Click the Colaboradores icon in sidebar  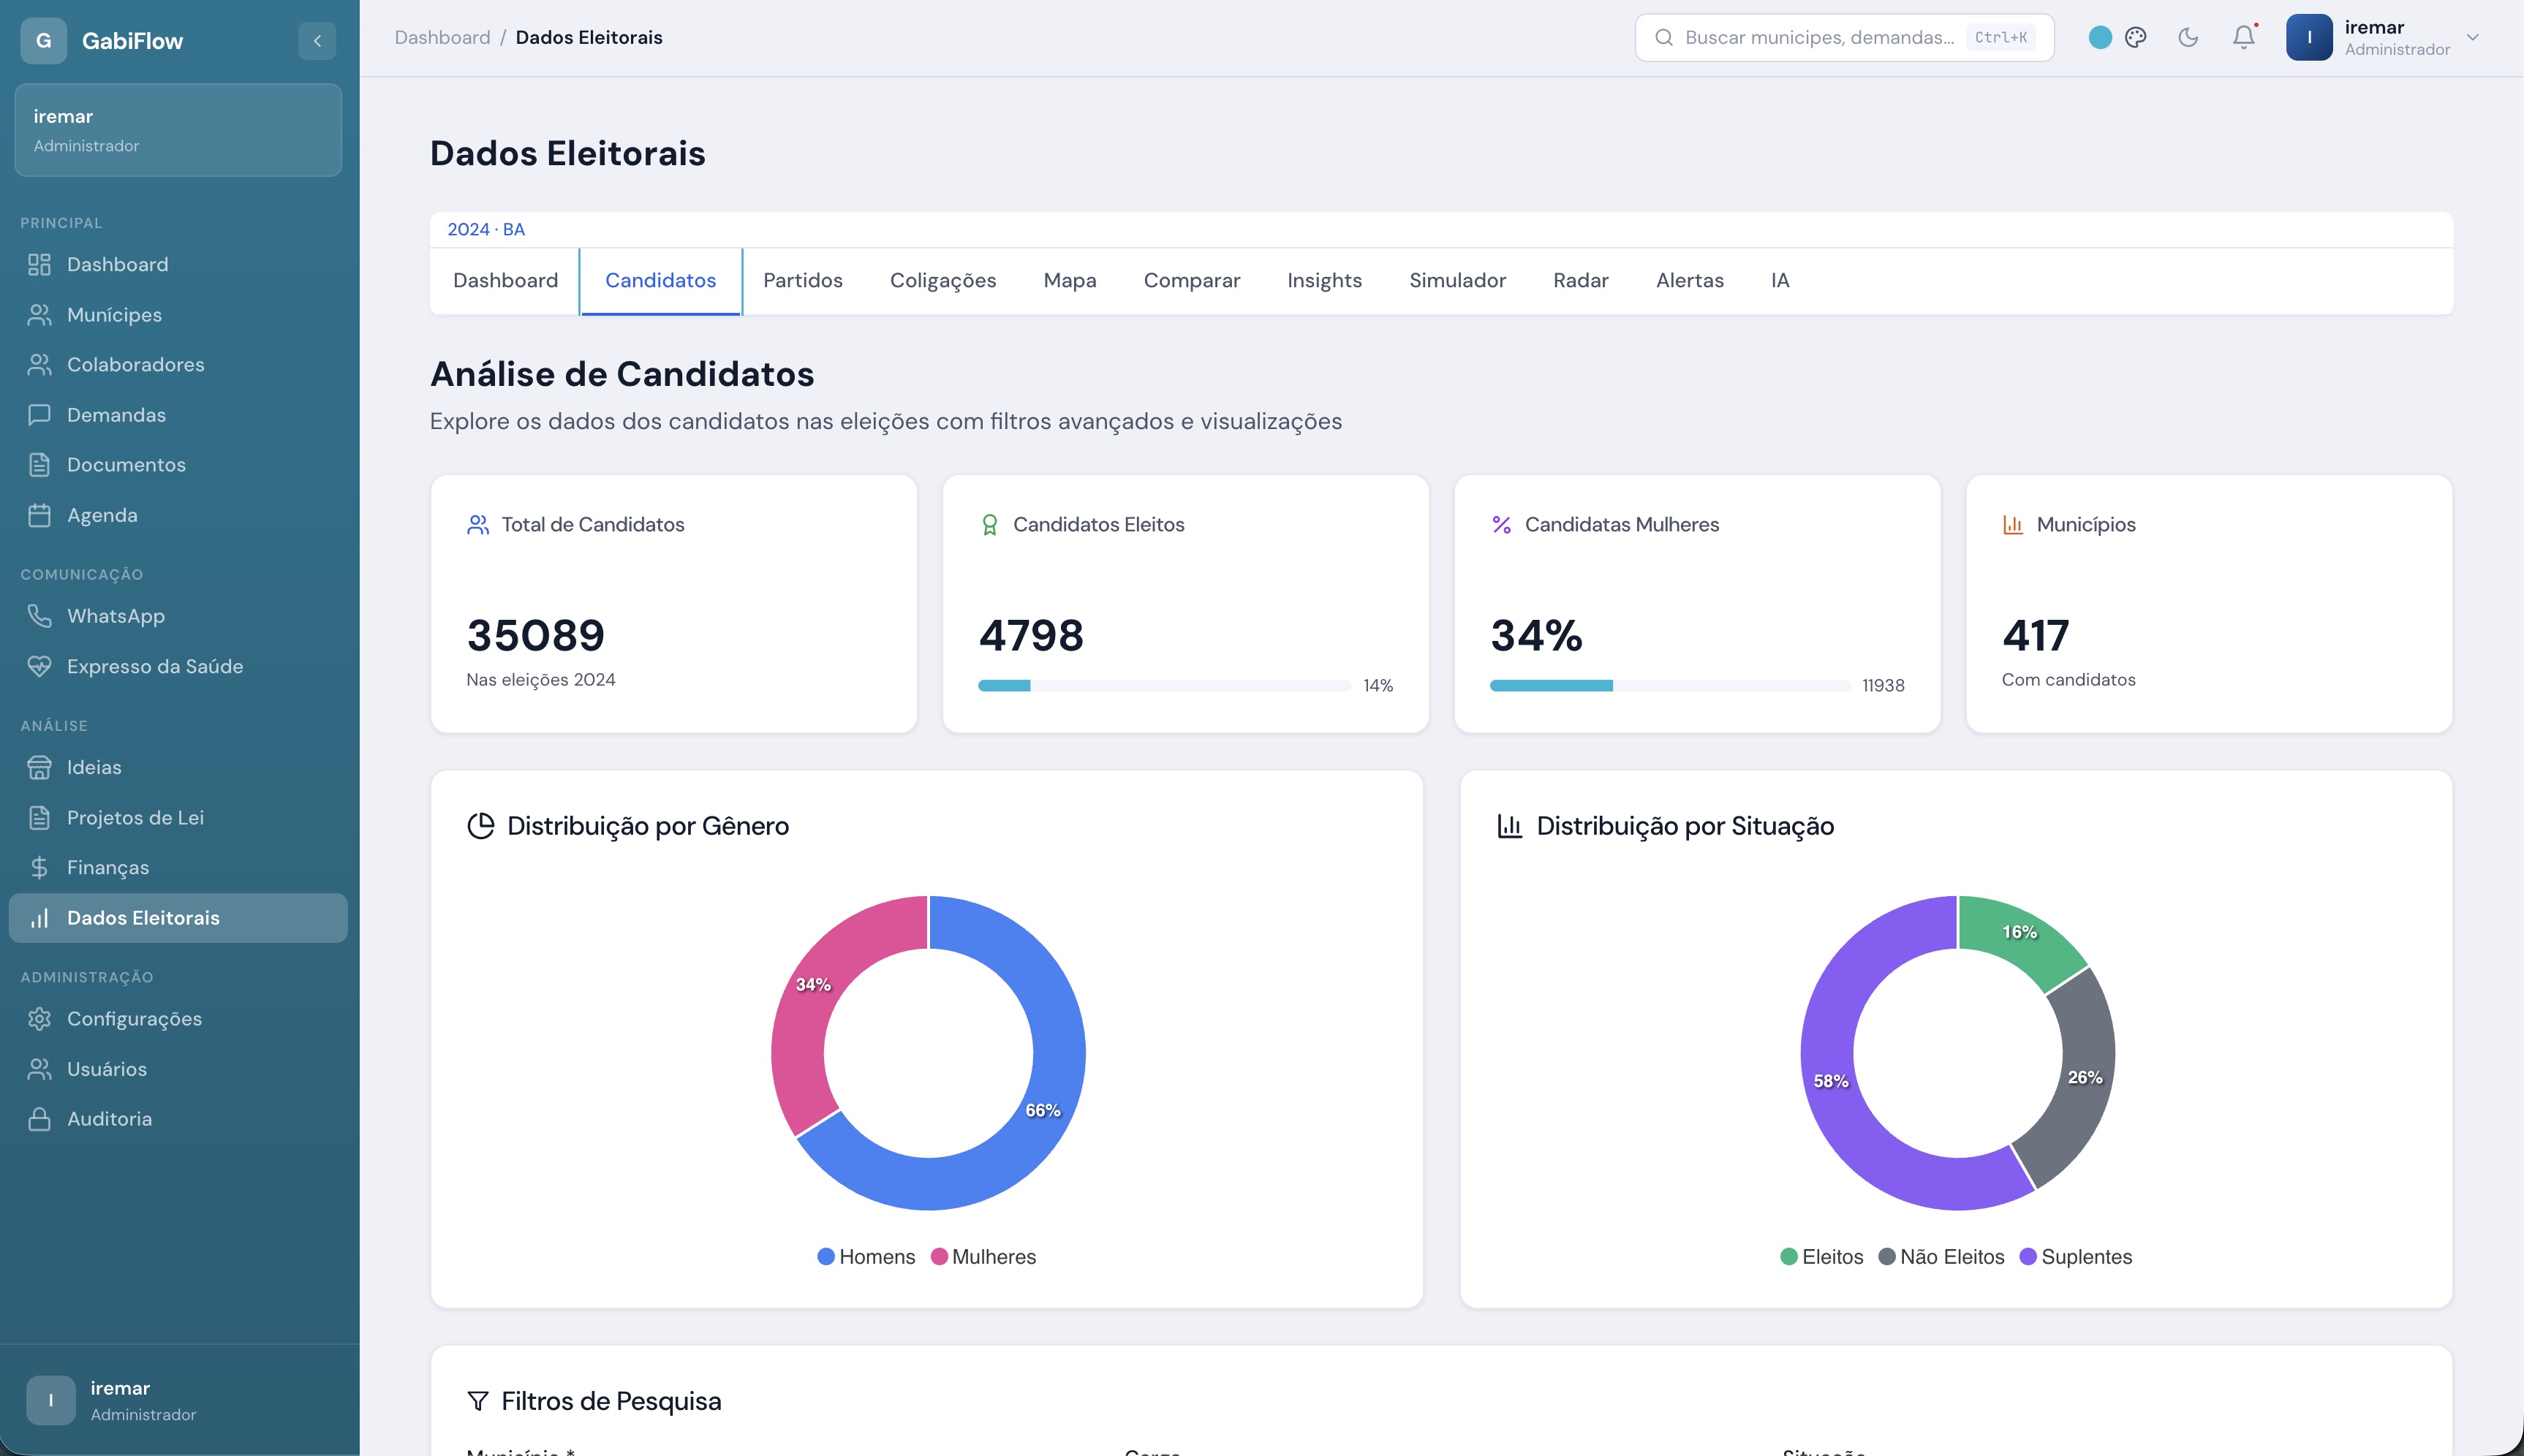(x=39, y=365)
